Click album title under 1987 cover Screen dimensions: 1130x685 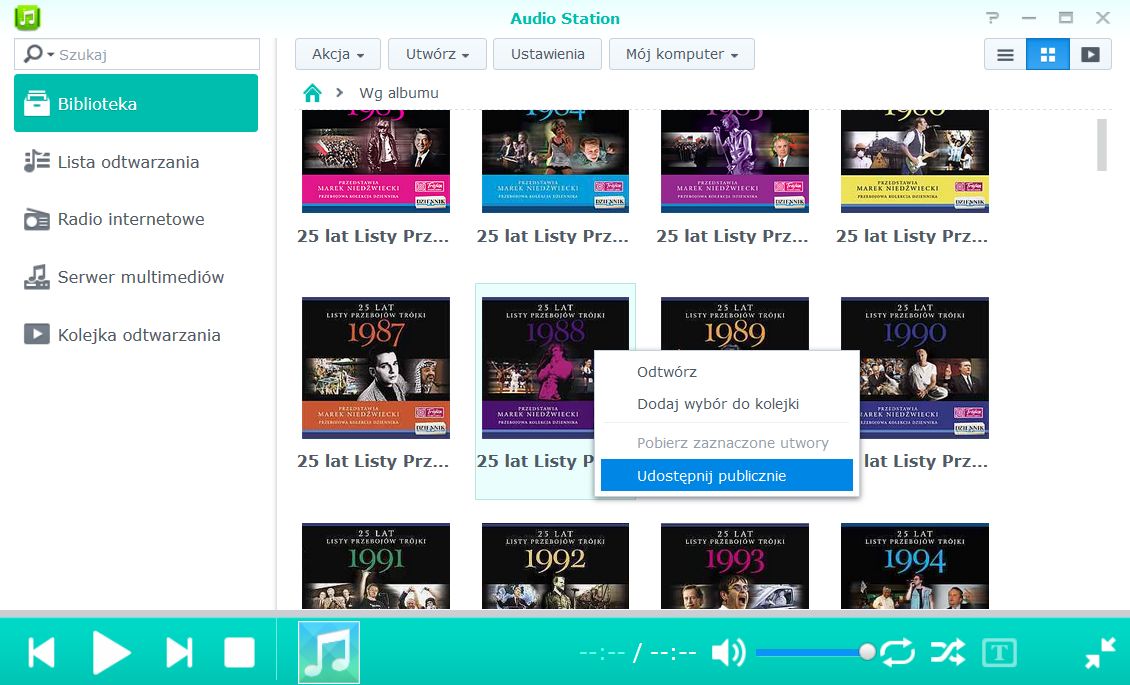point(373,461)
